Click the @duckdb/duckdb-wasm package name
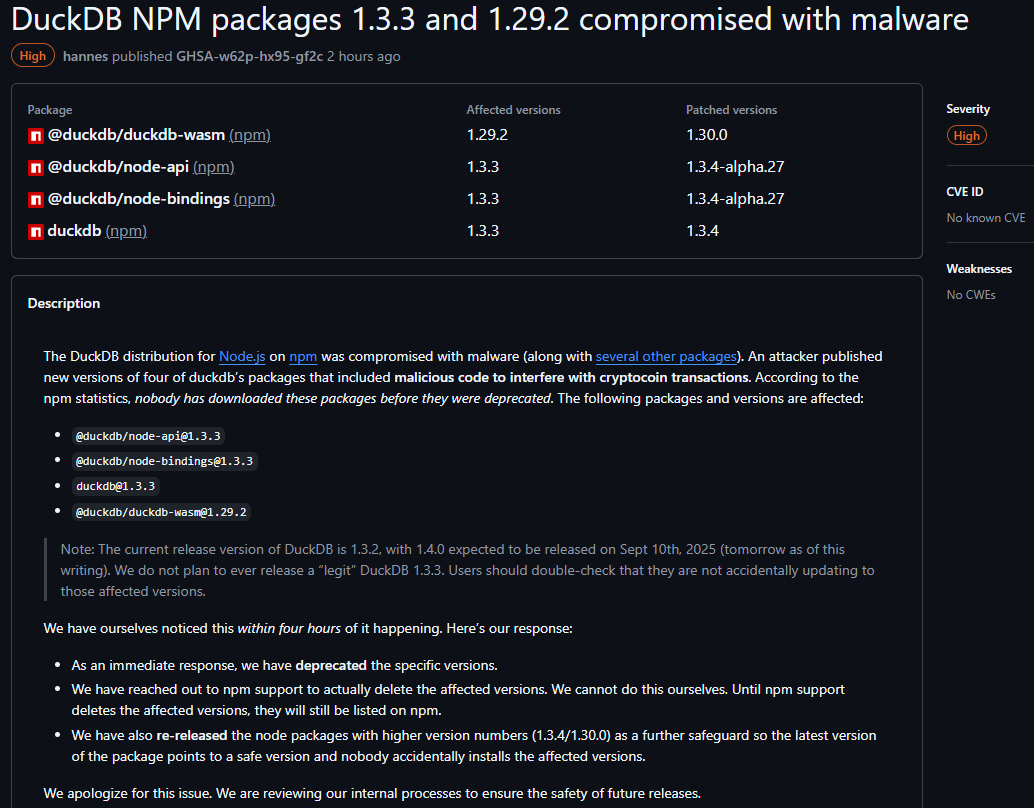The height and width of the screenshot is (808, 1034). coord(136,135)
